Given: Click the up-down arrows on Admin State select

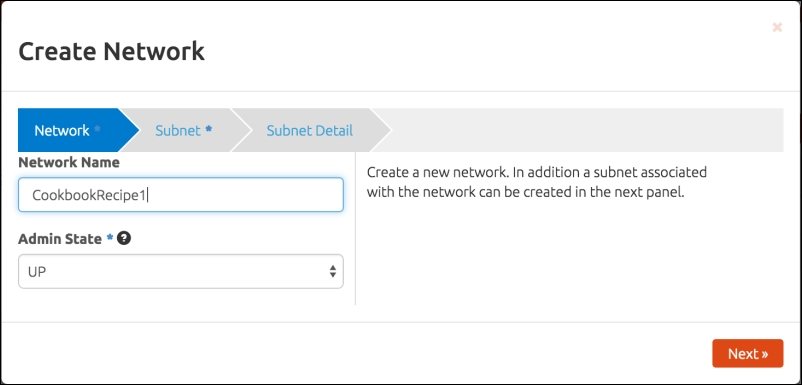Looking at the screenshot, I should tap(333, 271).
